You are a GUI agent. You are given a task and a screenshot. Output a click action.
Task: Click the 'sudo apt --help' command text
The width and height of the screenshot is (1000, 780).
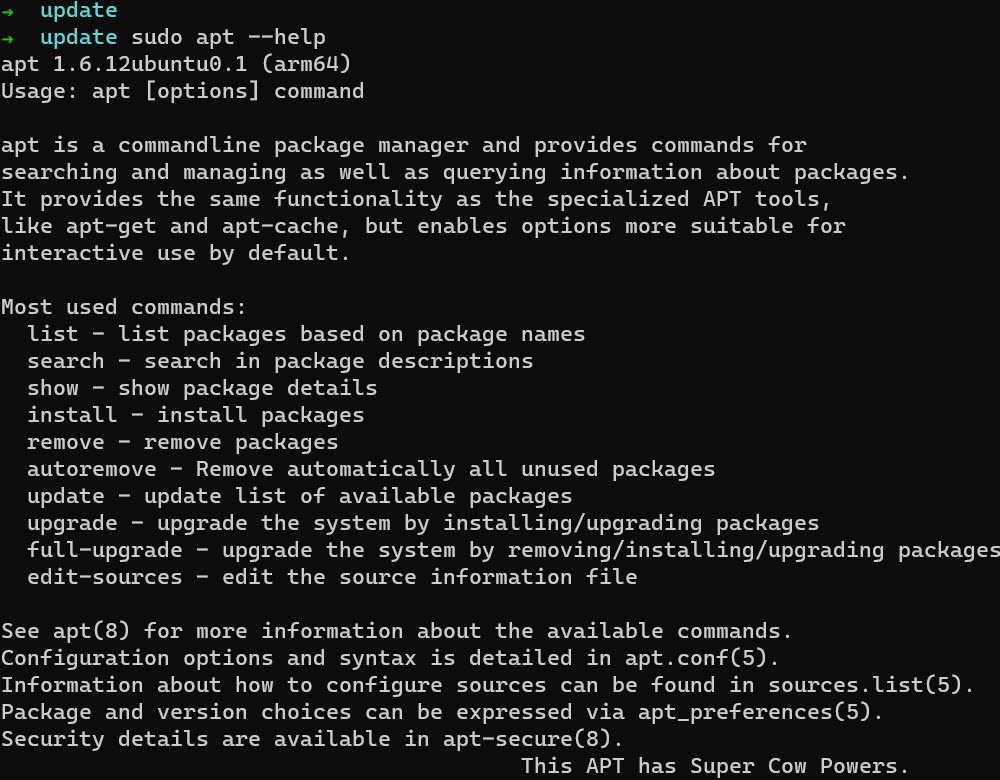(x=228, y=38)
